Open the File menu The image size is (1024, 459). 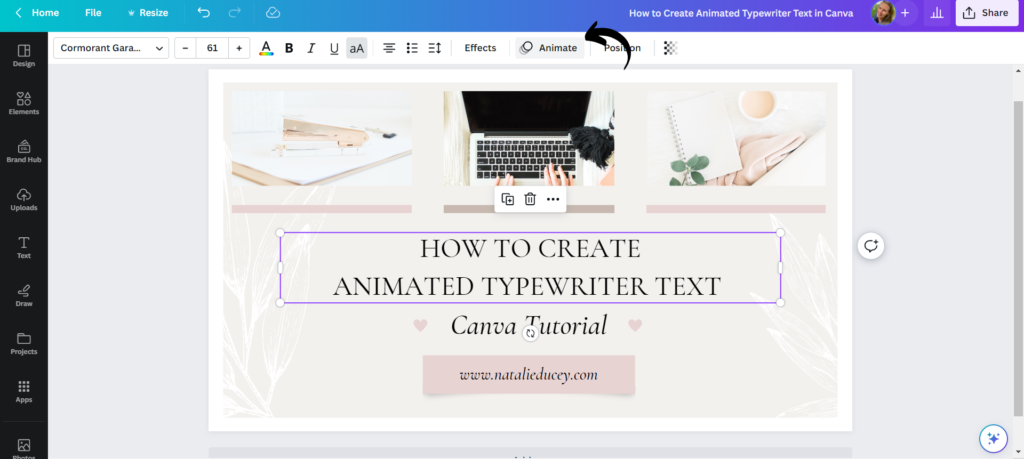click(x=93, y=12)
